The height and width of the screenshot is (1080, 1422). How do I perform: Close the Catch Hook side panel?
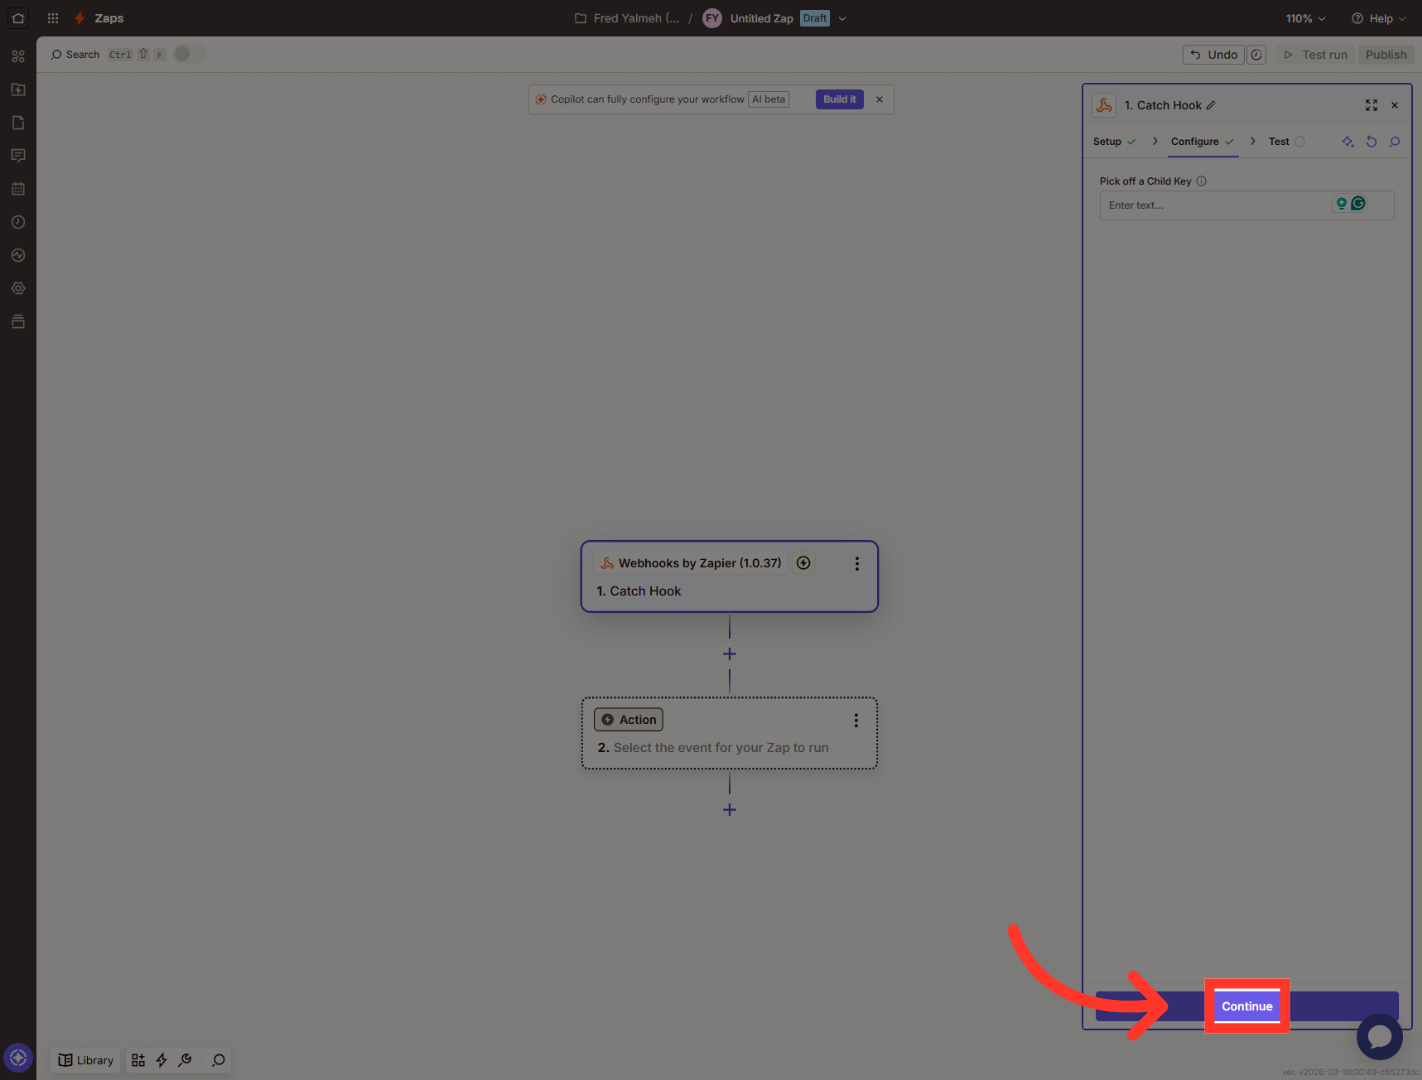1395,105
